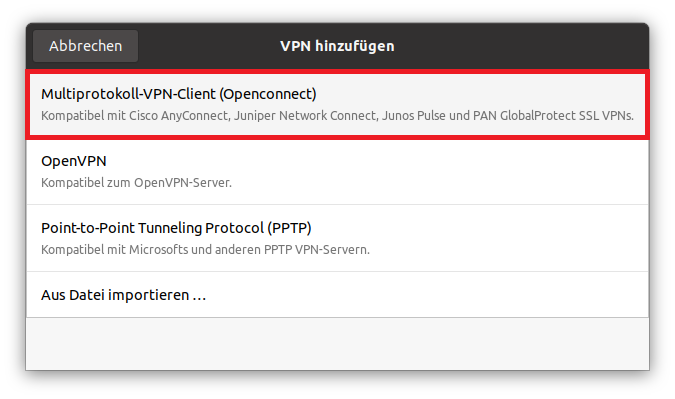Click the PAN GlobalProtect SSL VPNs text
The height and width of the screenshot is (399, 675).
[x=553, y=116]
